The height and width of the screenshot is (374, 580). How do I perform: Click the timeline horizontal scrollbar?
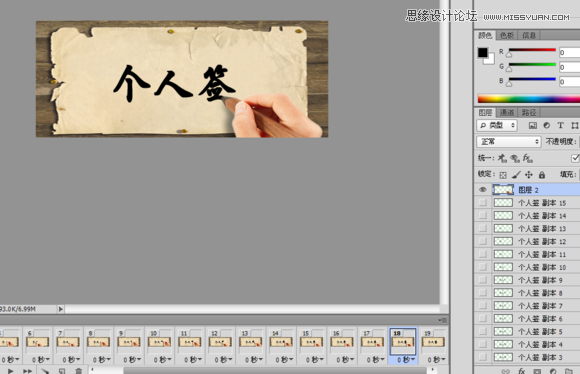(x=274, y=370)
